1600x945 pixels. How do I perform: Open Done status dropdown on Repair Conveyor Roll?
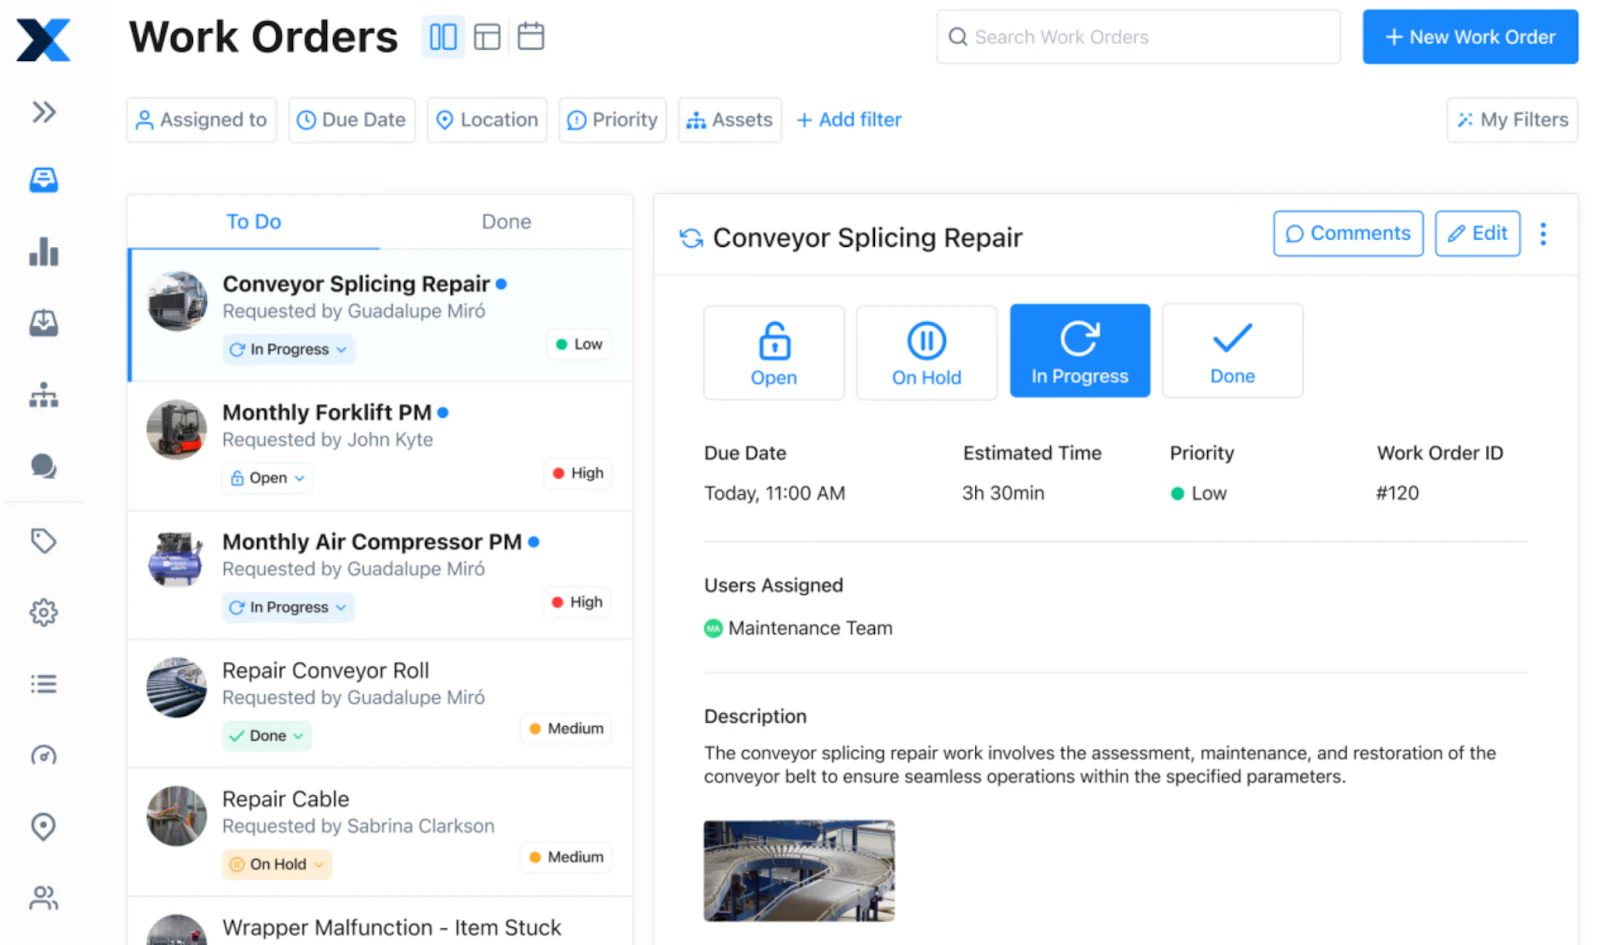(x=267, y=736)
